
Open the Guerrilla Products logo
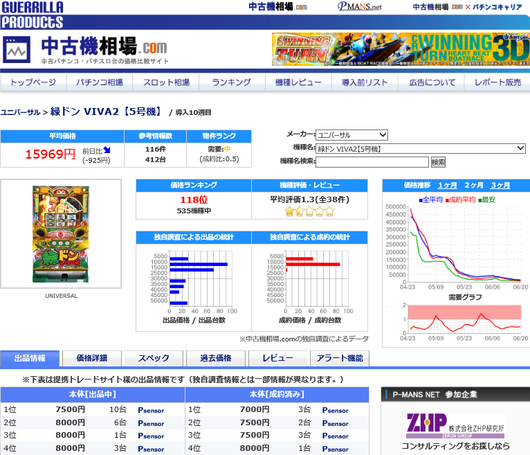(32, 15)
